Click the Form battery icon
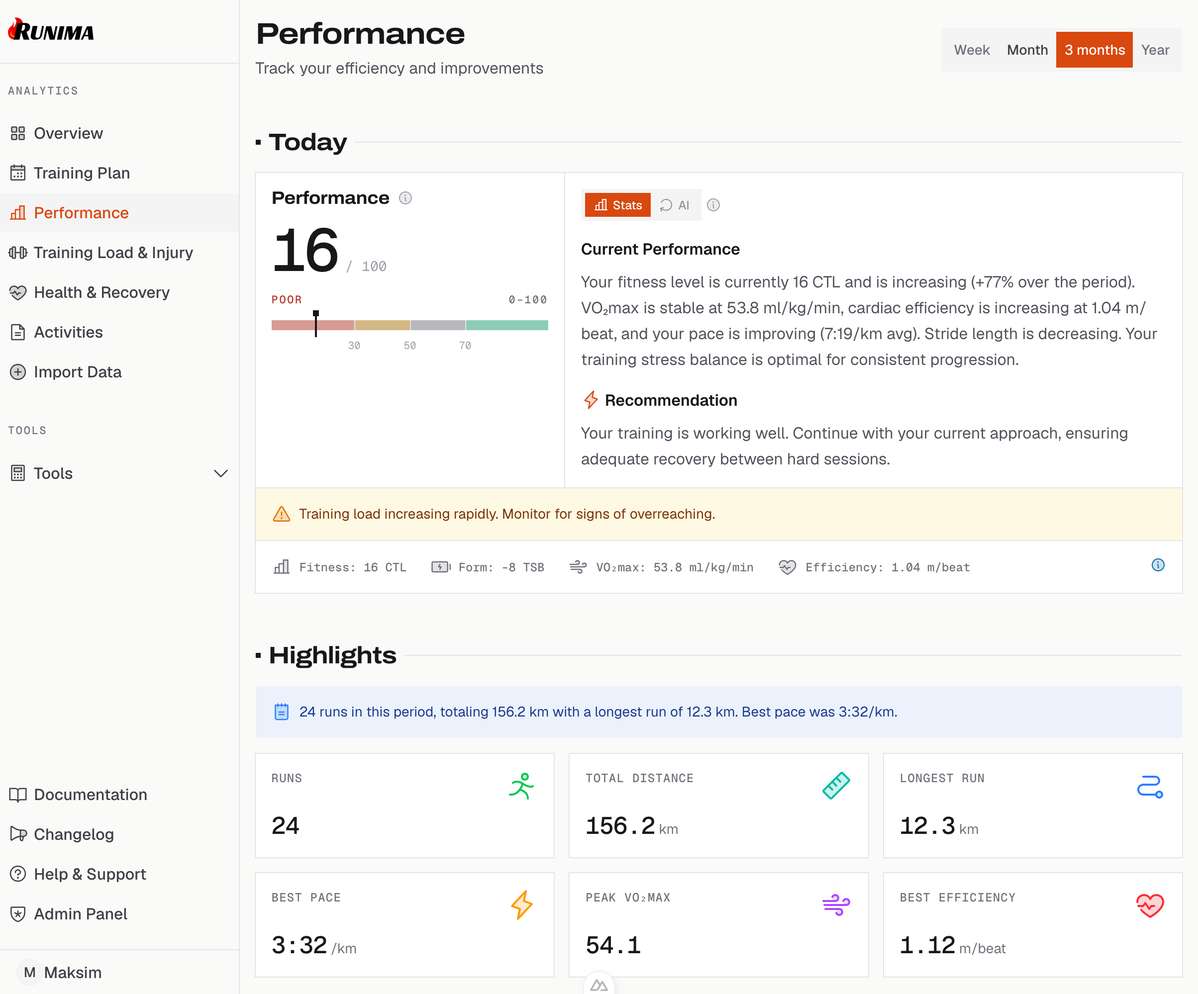Image resolution: width=1198 pixels, height=994 pixels. click(x=441, y=567)
